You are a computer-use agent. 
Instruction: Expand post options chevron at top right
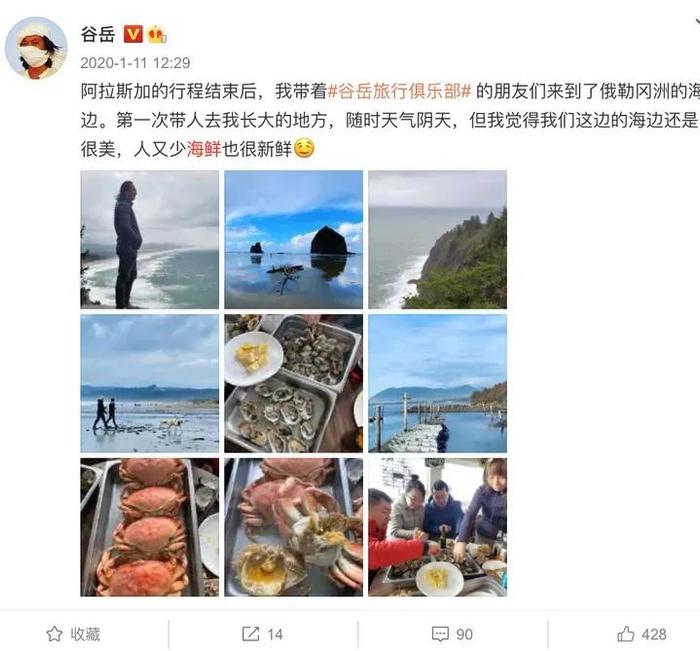[x=696, y=21]
